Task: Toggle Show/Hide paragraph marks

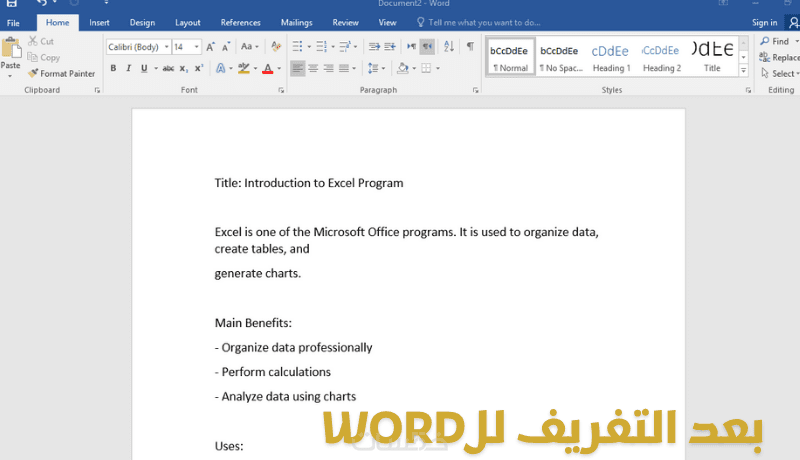Action: [470, 47]
